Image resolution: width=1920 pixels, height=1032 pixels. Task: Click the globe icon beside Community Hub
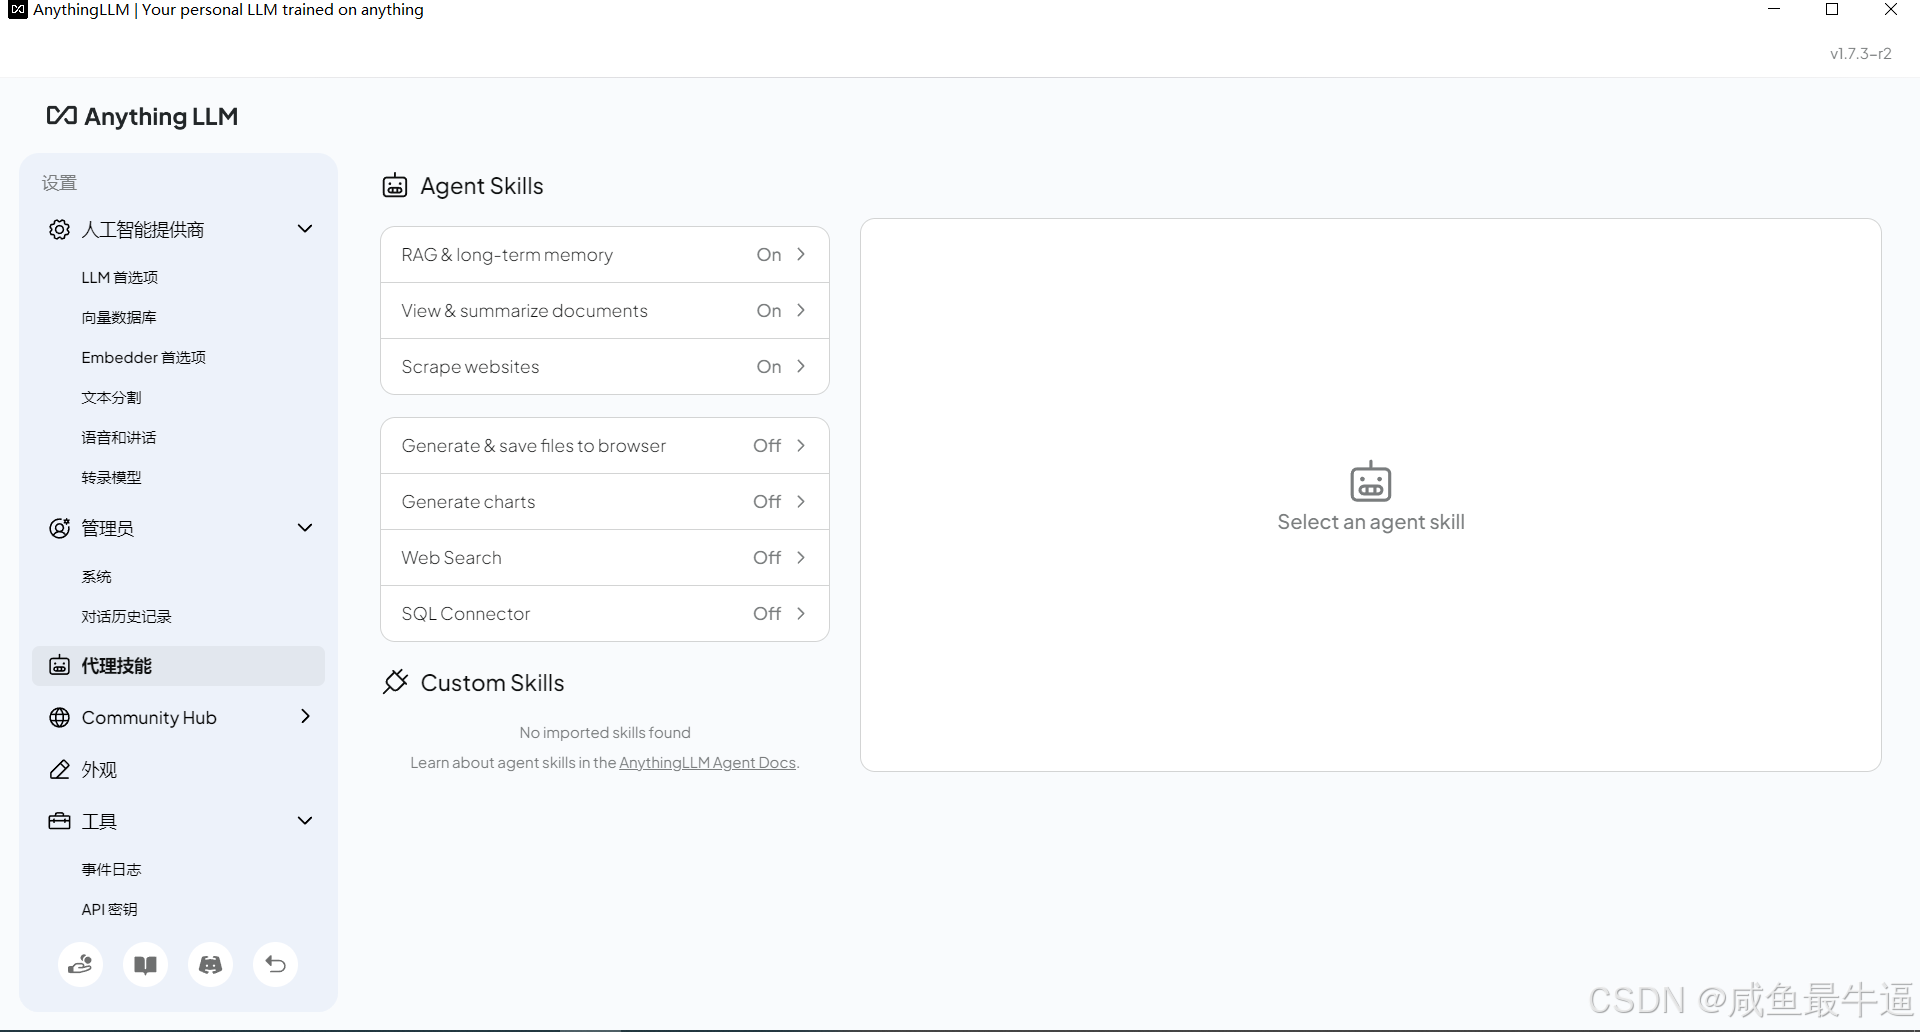pyautogui.click(x=59, y=718)
